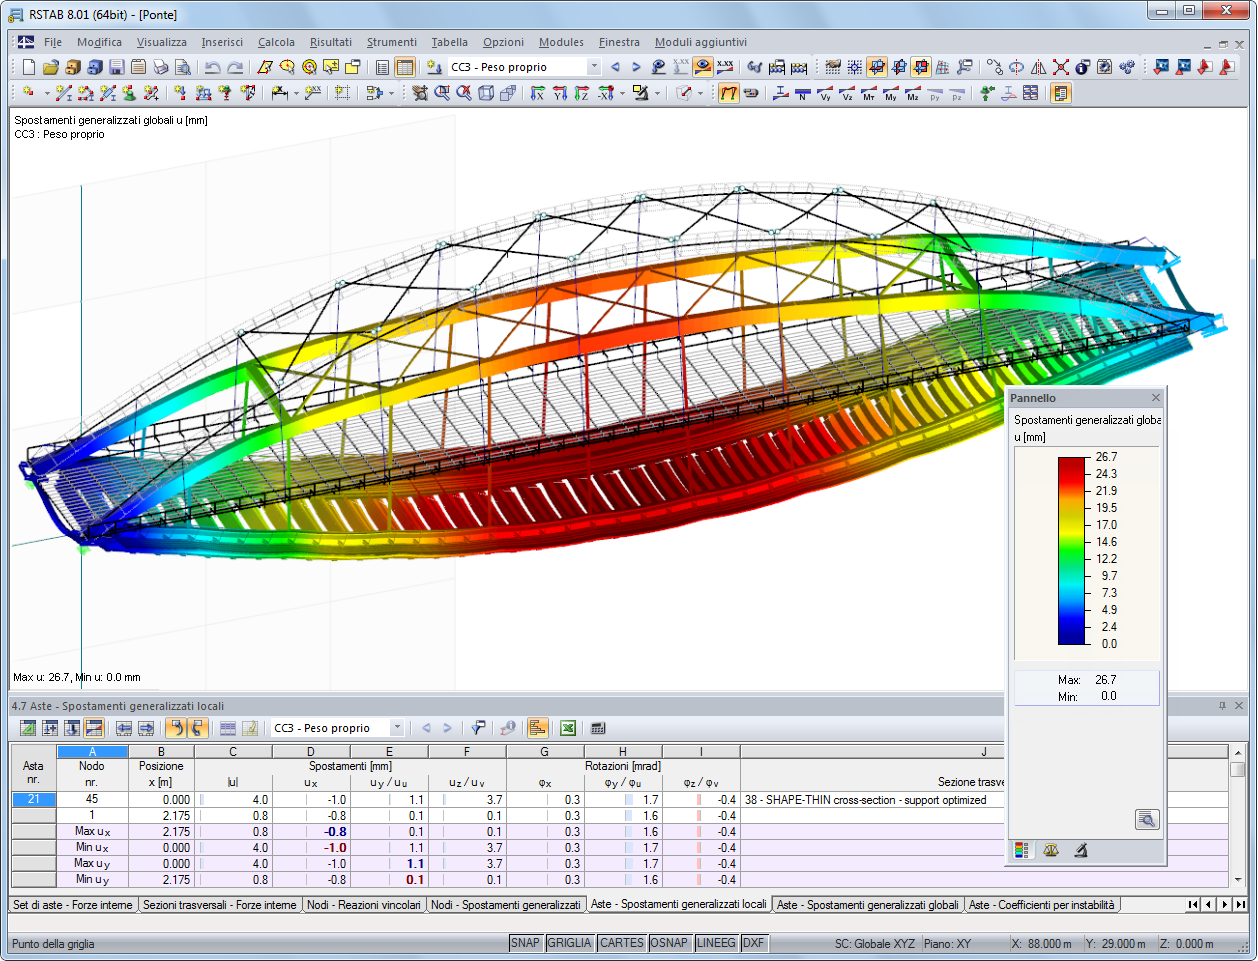The height and width of the screenshot is (961, 1258).
Task: Click the mirror tool icon
Action: tap(1039, 67)
